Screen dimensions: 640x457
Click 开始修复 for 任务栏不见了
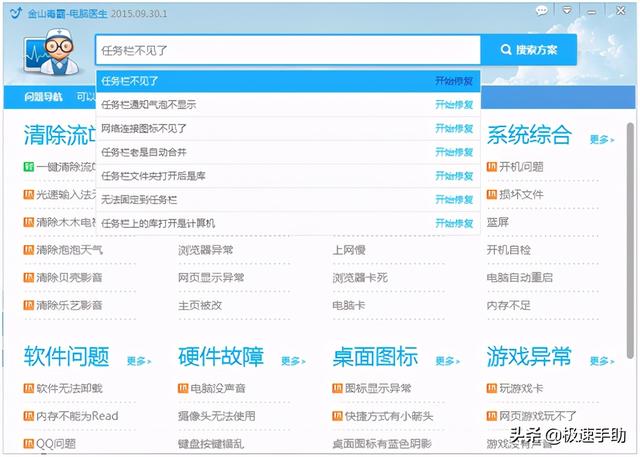(454, 81)
